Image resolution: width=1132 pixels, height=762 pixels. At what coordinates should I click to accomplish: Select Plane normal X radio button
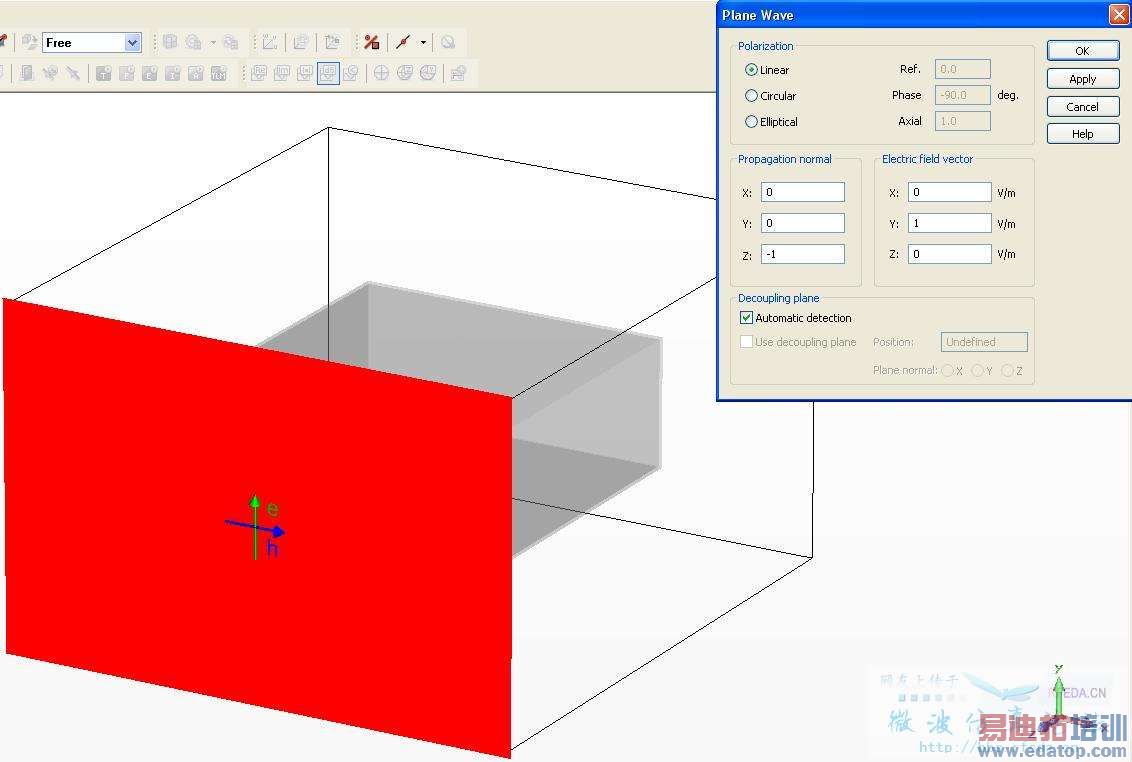(x=947, y=371)
